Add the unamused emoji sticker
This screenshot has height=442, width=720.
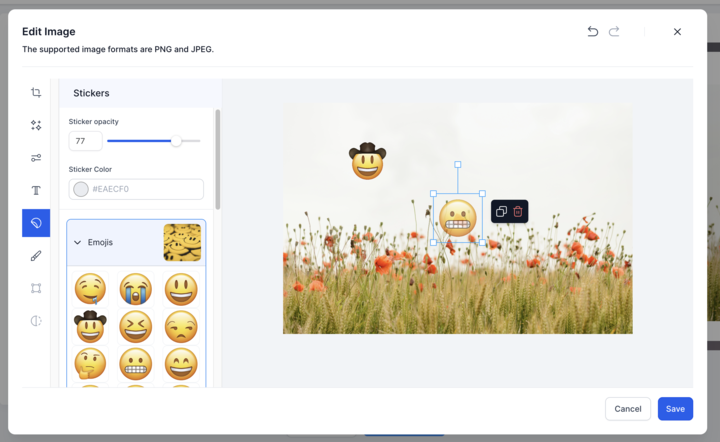pyautogui.click(x=181, y=326)
